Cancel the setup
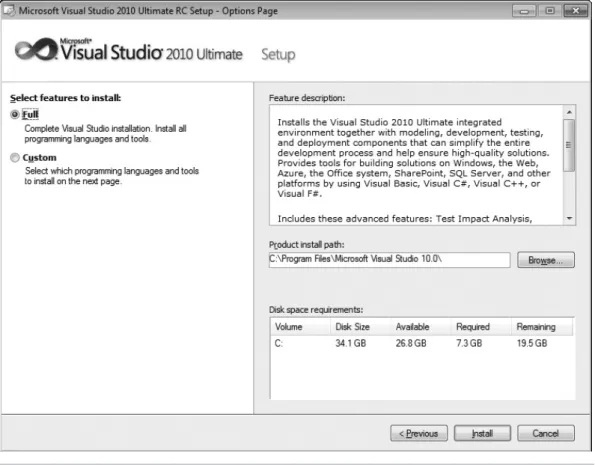Viewport: 595px width, 465px height. click(546, 433)
